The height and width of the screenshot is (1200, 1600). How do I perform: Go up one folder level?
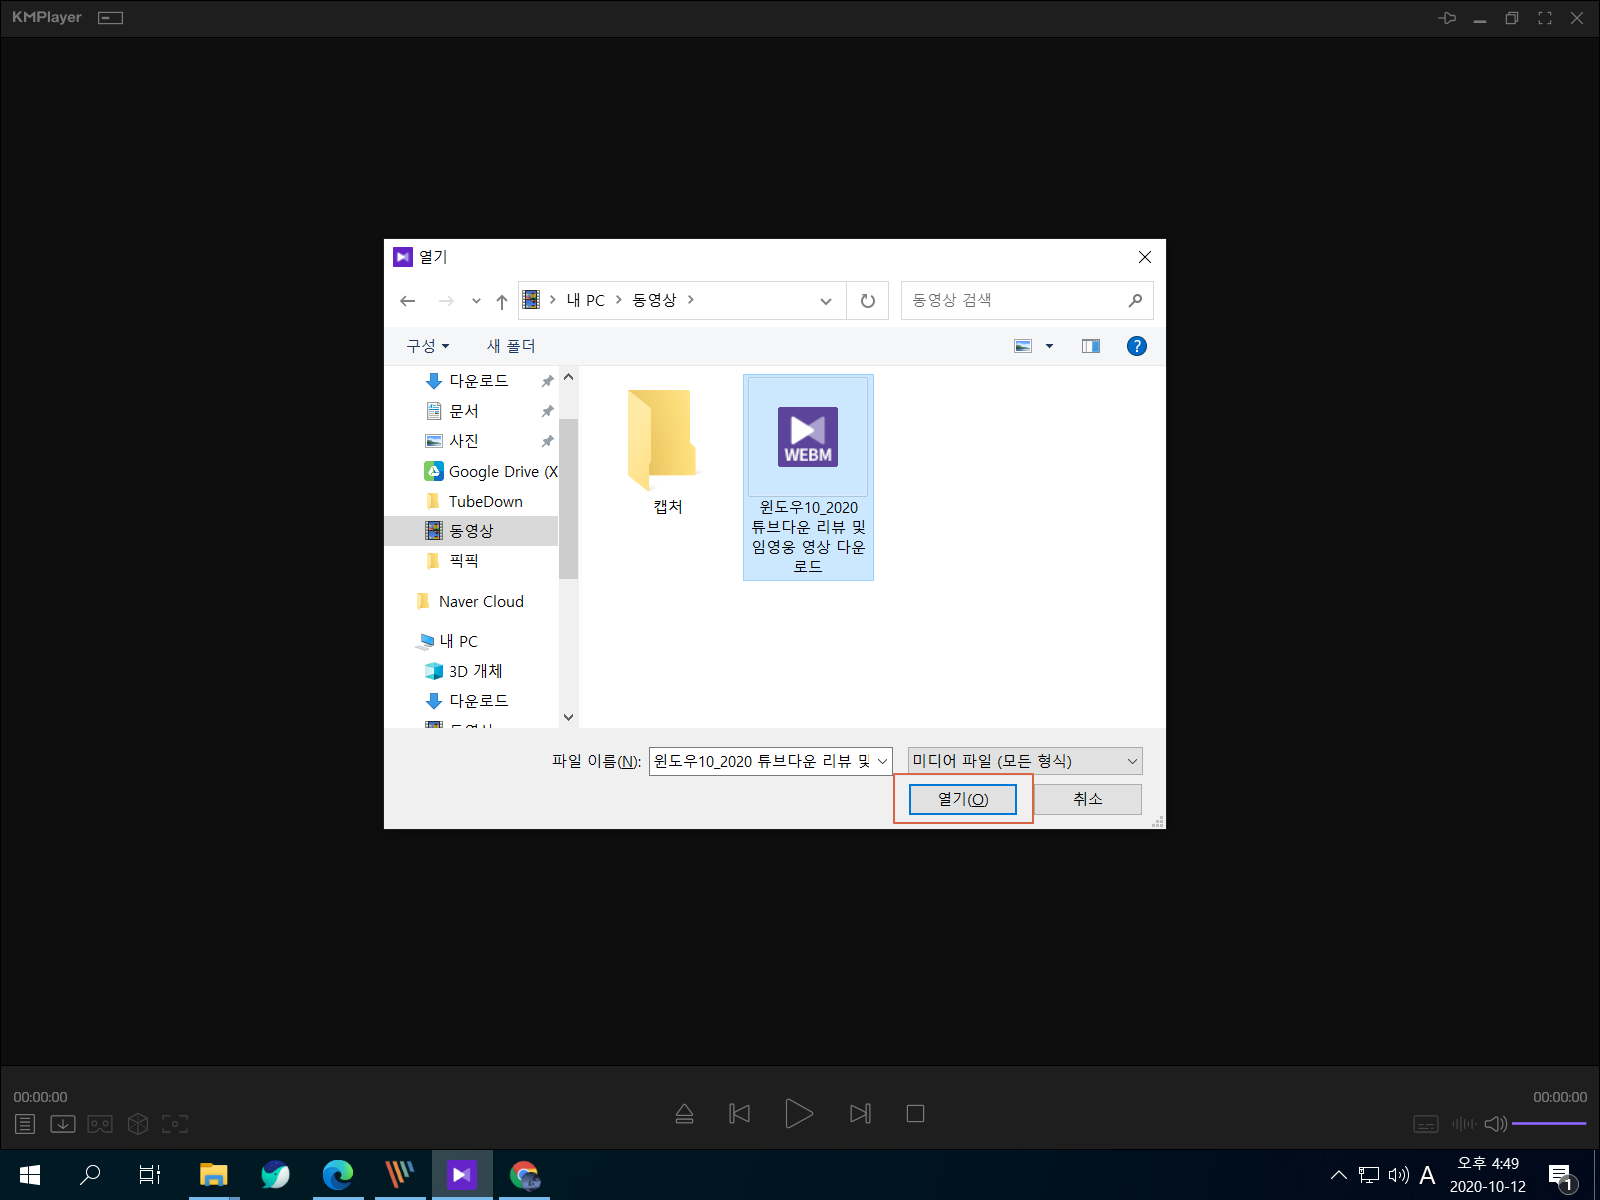click(502, 301)
